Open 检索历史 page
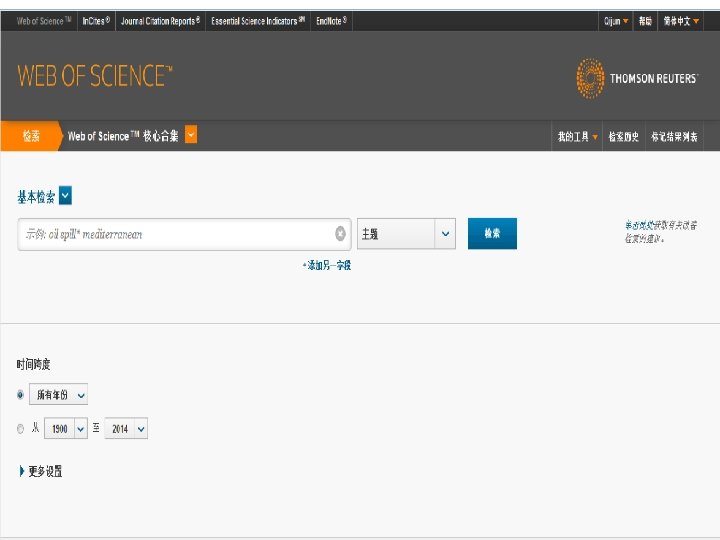Viewport: 720px width, 540px height. tap(623, 136)
